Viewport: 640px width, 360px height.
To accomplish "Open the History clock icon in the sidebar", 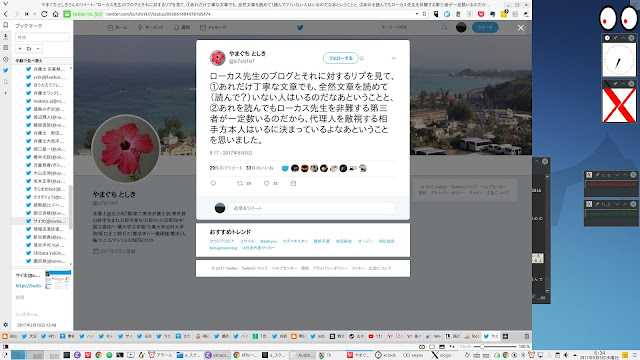I will pyautogui.click(x=5, y=59).
